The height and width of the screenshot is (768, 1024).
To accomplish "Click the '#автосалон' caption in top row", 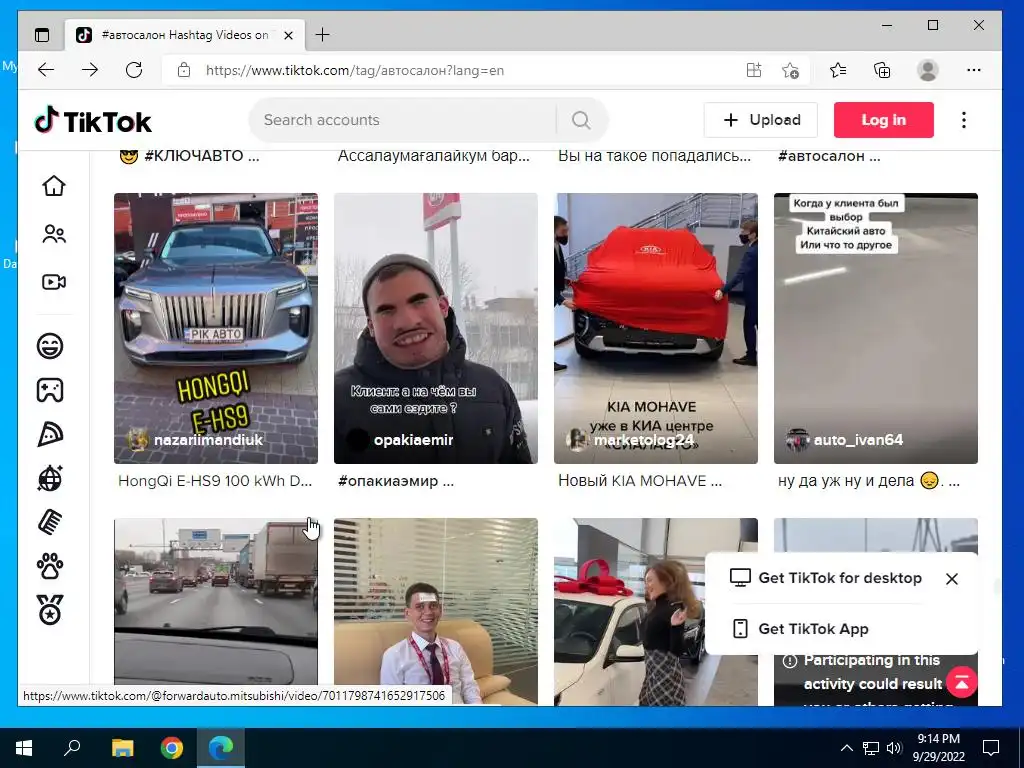I will (829, 156).
